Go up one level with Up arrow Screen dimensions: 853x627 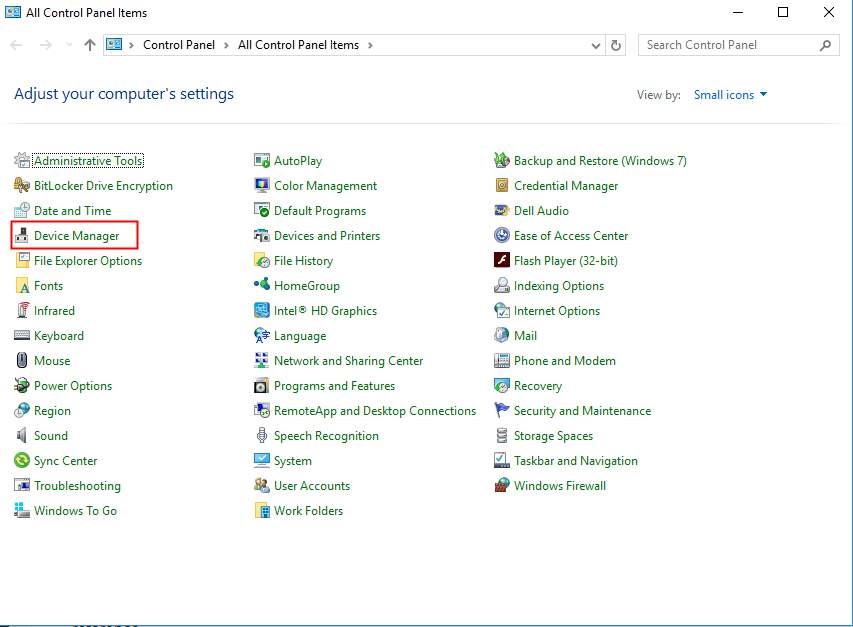90,45
